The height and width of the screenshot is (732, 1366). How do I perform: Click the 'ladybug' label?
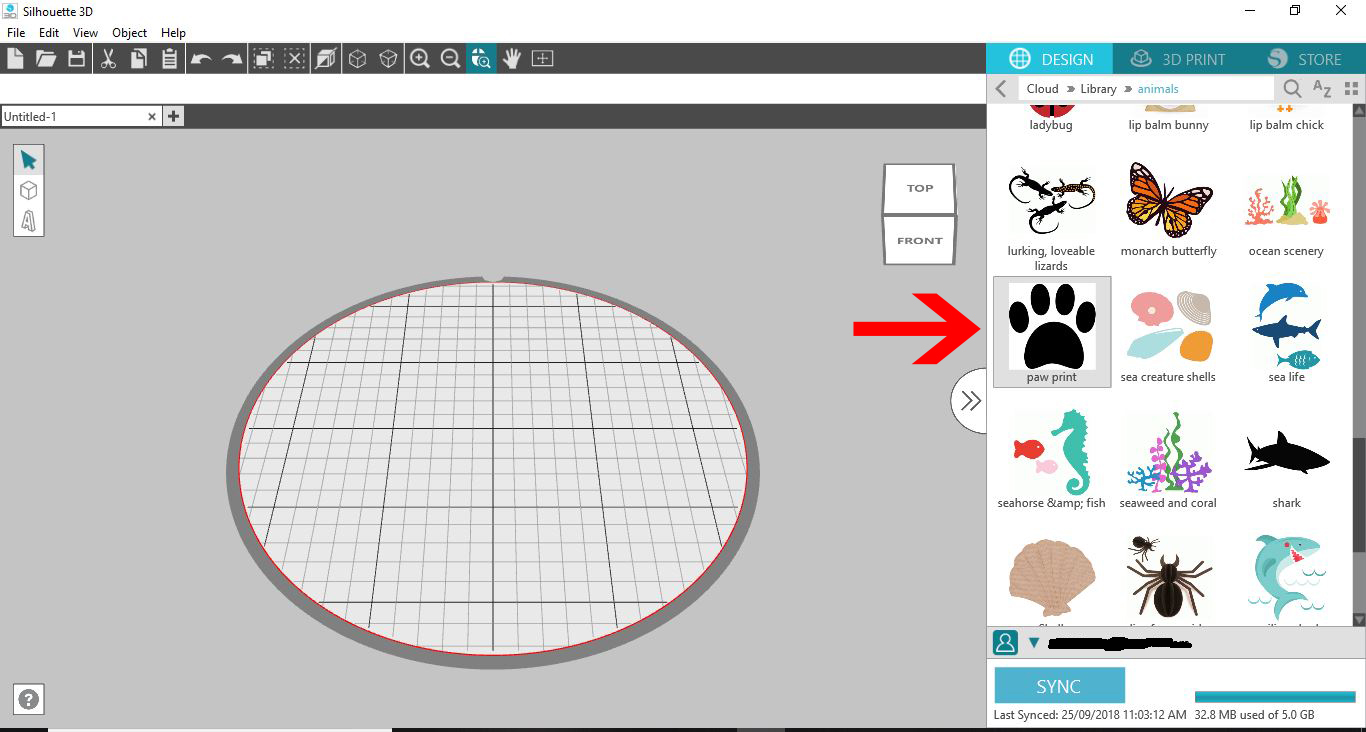[x=1051, y=125]
